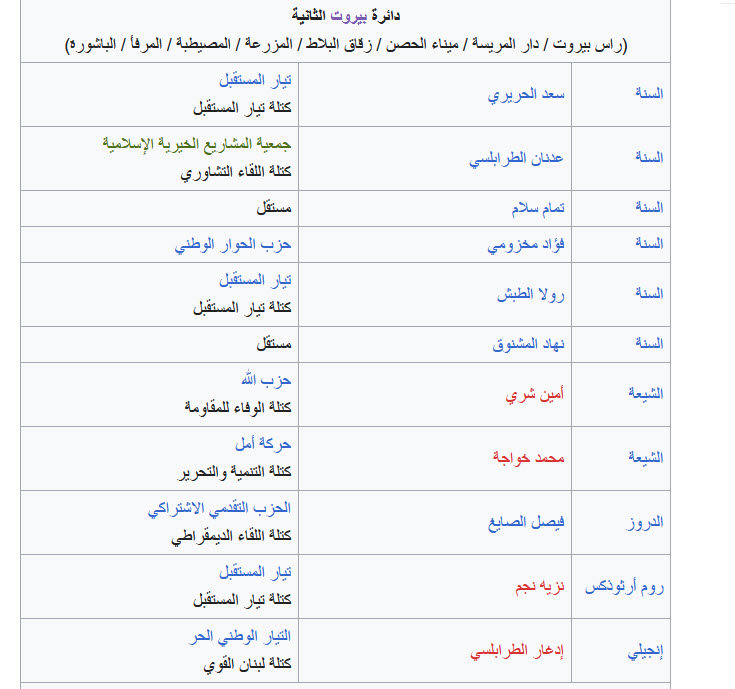Image resolution: width=735 pixels, height=689 pixels.
Task: Open the red أمين شري link
Action: pos(534,395)
